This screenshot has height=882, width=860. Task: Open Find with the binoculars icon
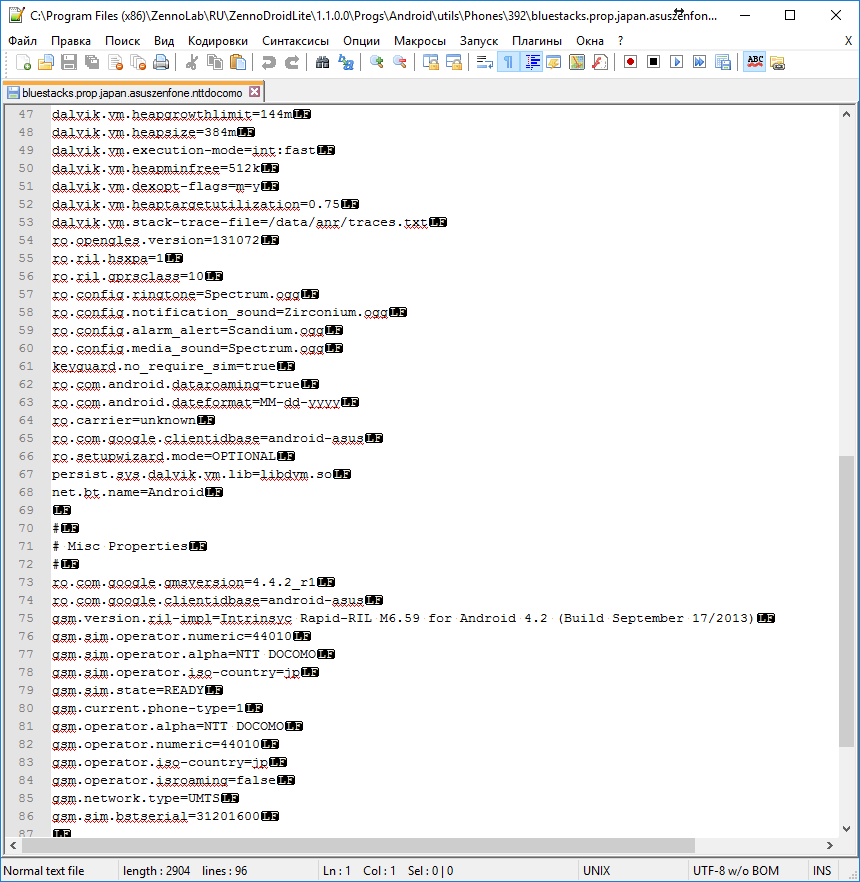pos(322,62)
